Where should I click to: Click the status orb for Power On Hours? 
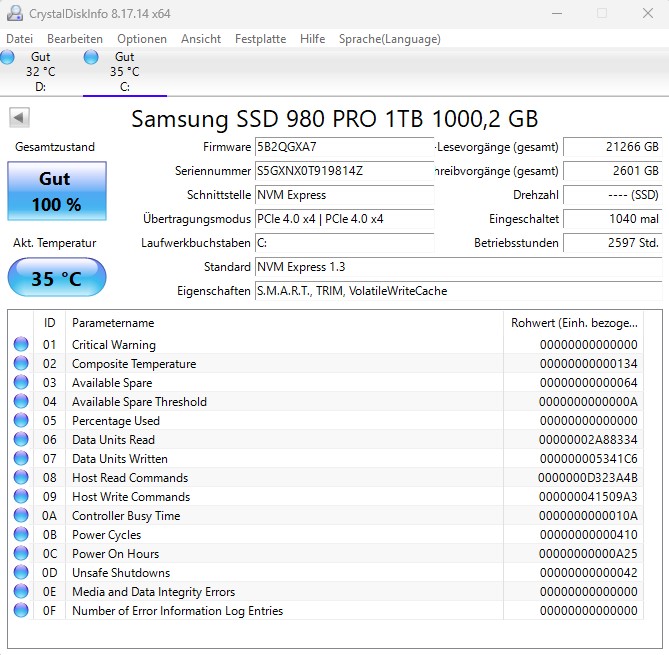pyautogui.click(x=21, y=553)
